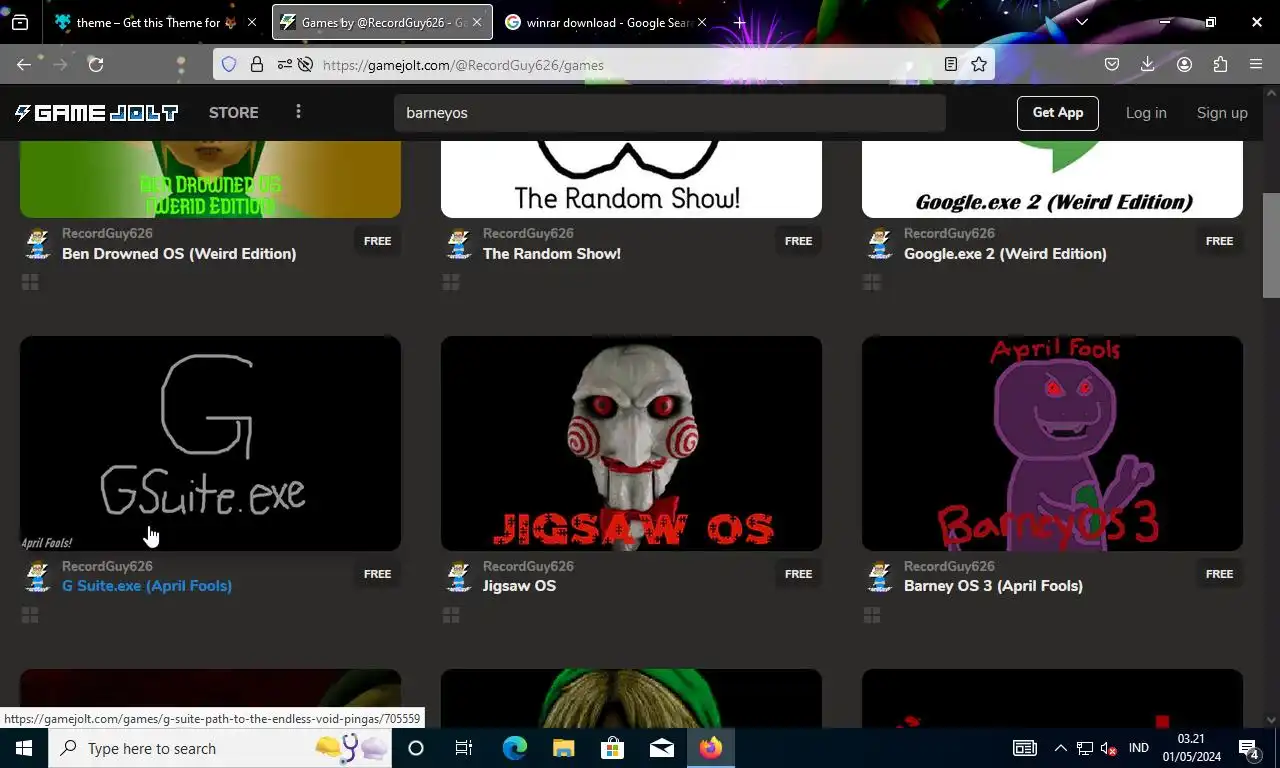Click the muted volume tray icon
Viewport: 1280px width, 768px height.
[1109, 749]
